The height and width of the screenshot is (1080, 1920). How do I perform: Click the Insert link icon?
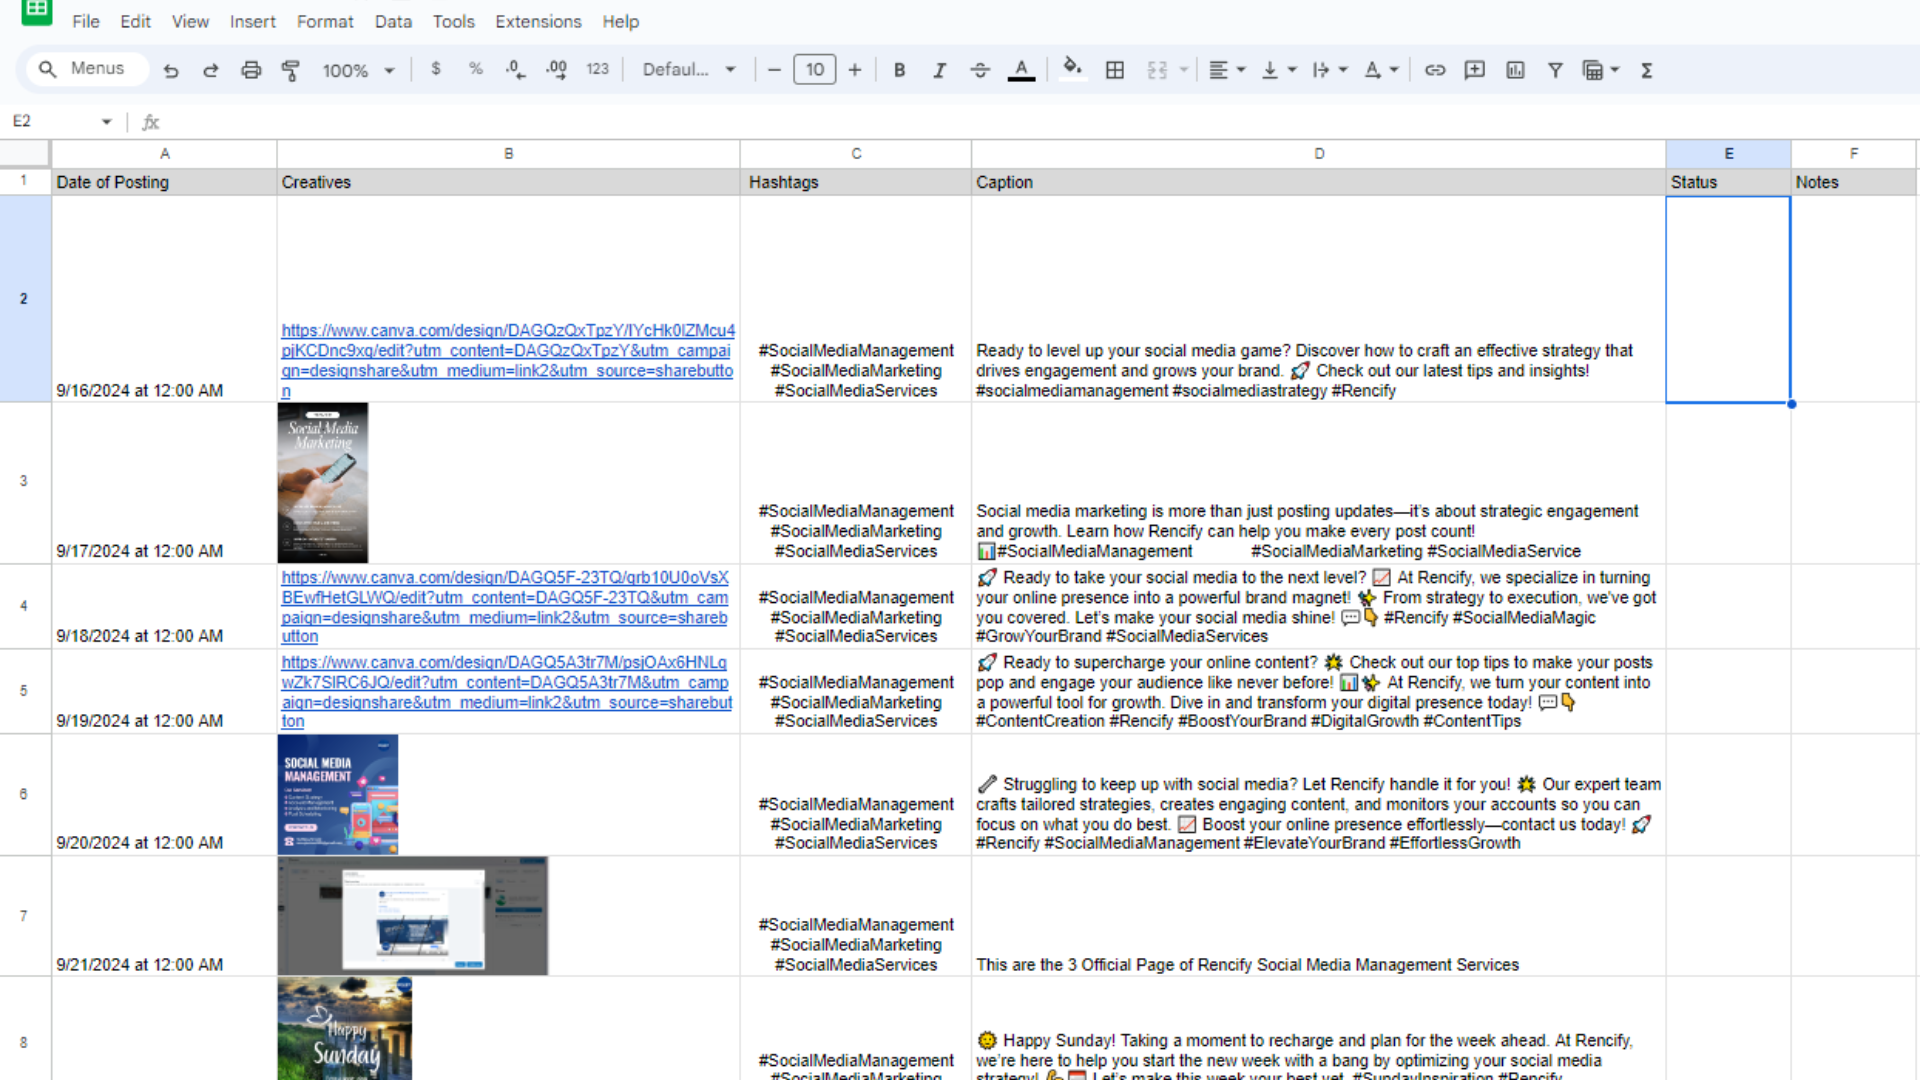[x=1435, y=70]
